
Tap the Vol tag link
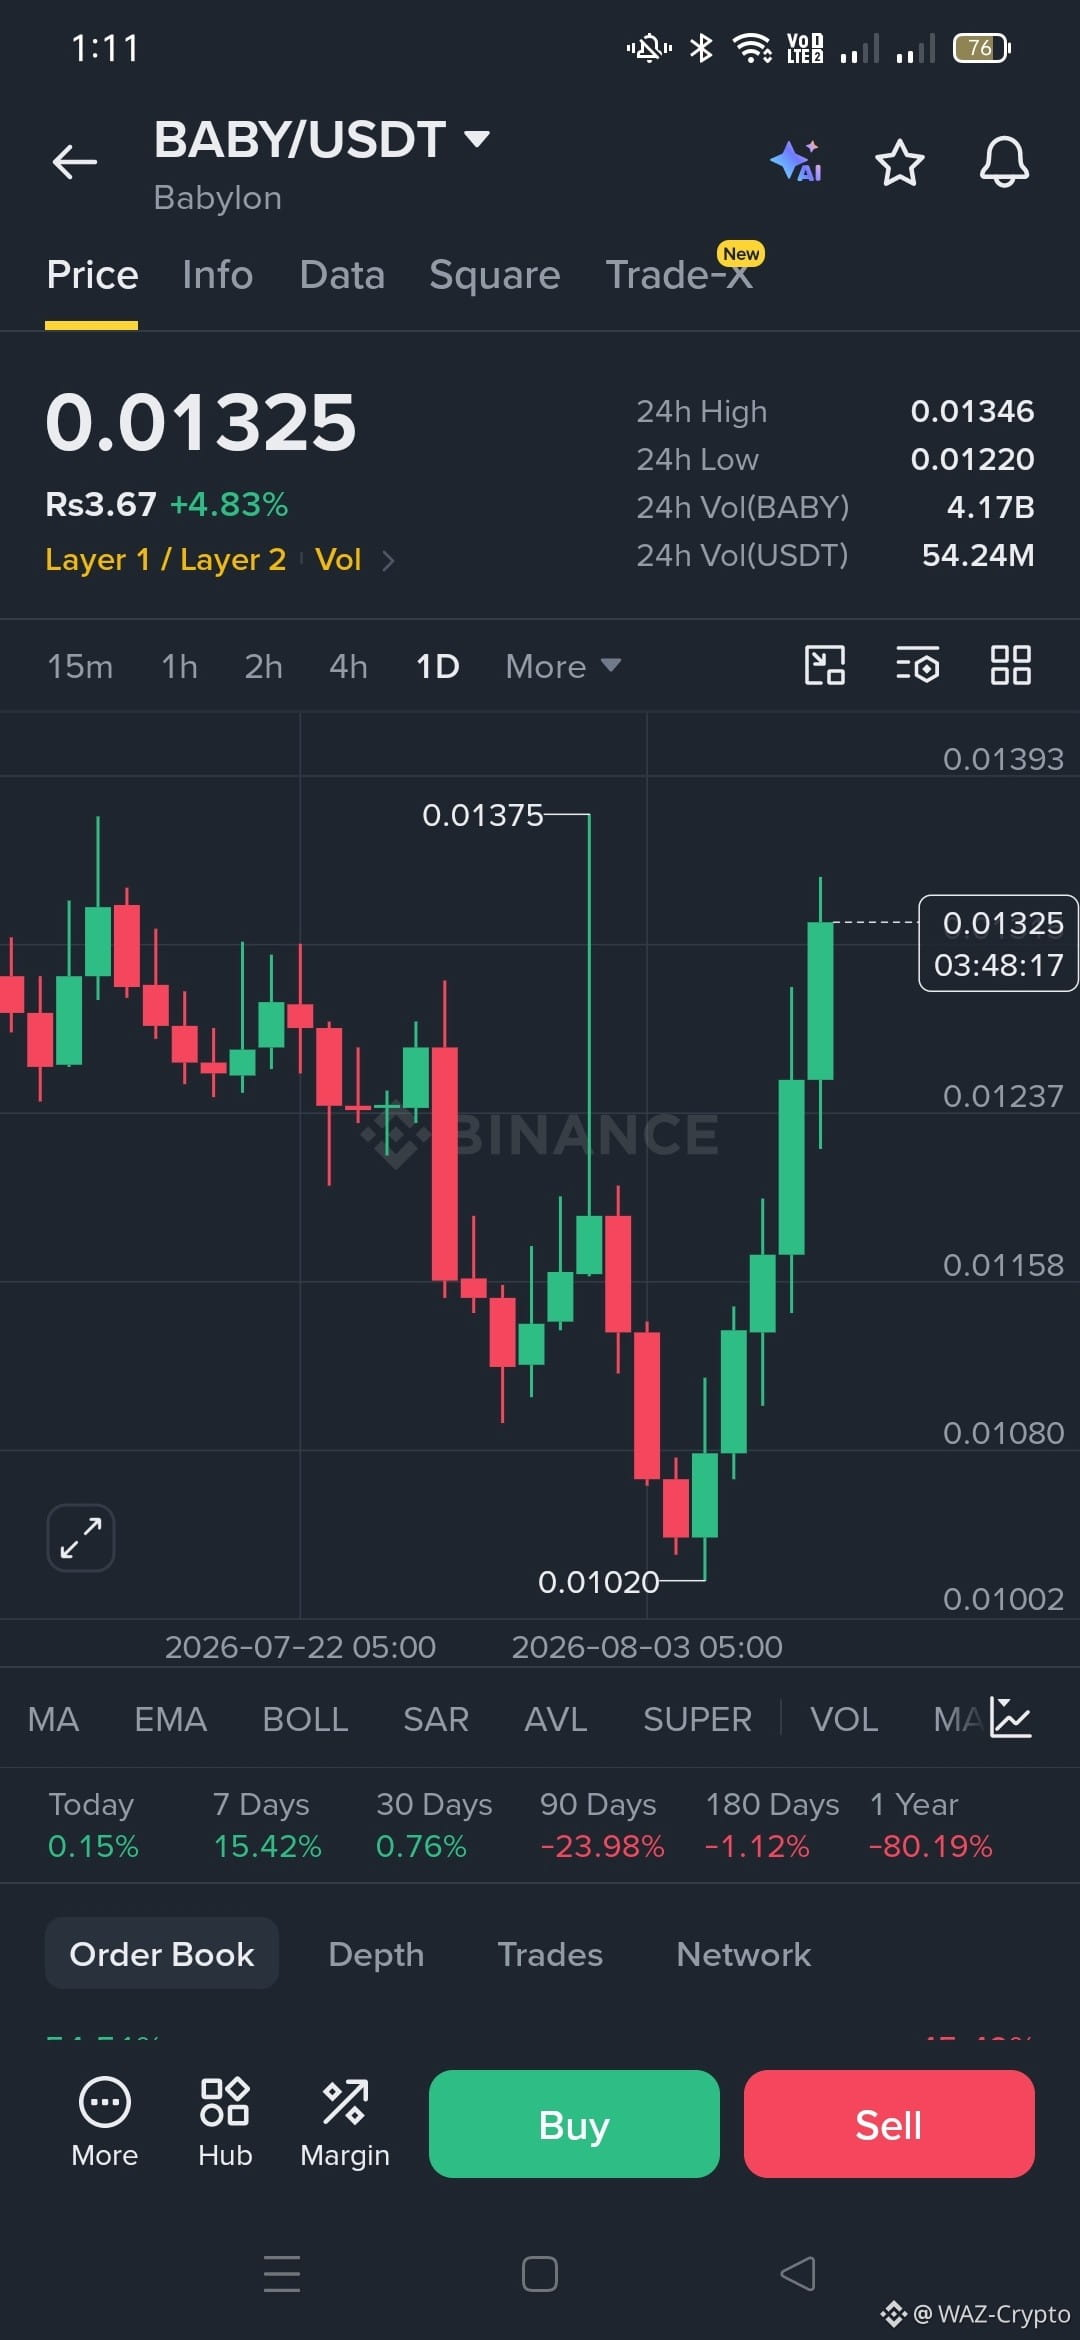pyautogui.click(x=338, y=559)
